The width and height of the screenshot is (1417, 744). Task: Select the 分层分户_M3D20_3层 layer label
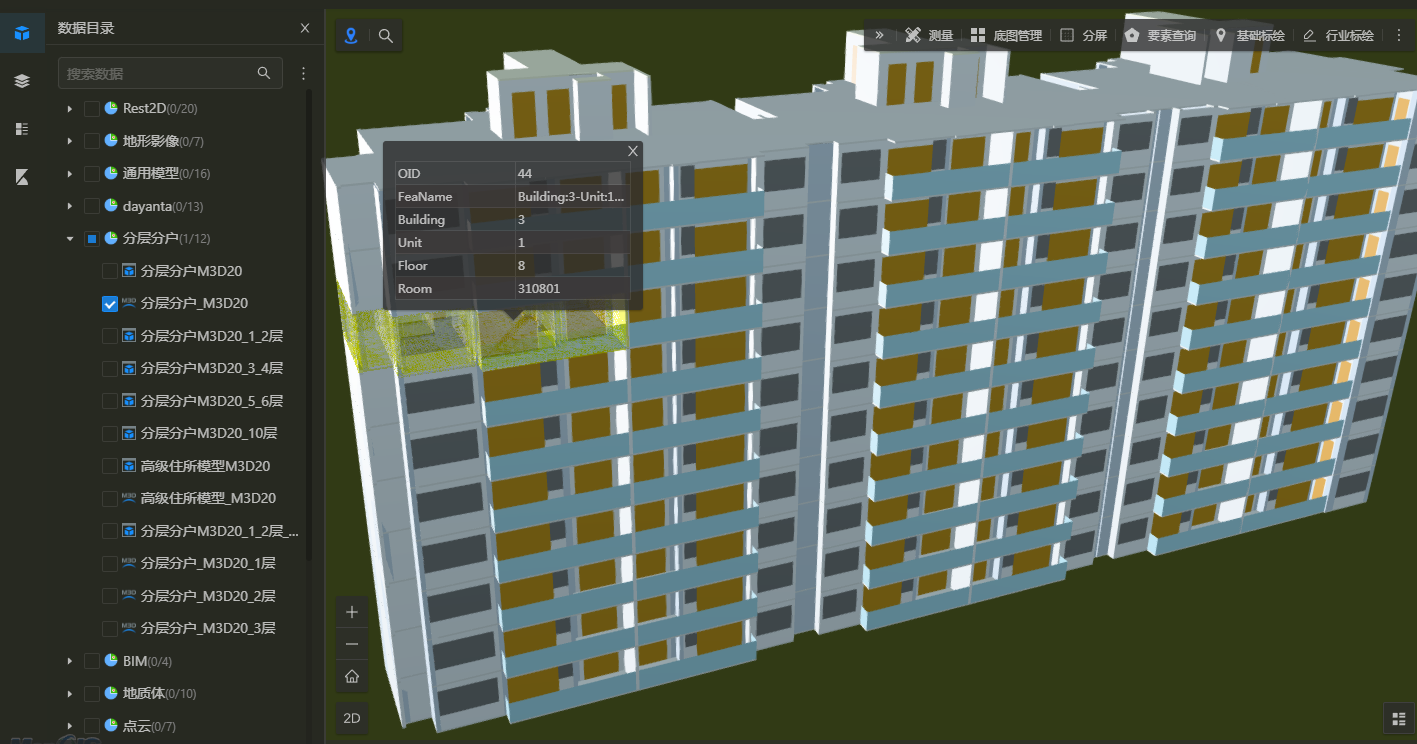pyautogui.click(x=208, y=628)
